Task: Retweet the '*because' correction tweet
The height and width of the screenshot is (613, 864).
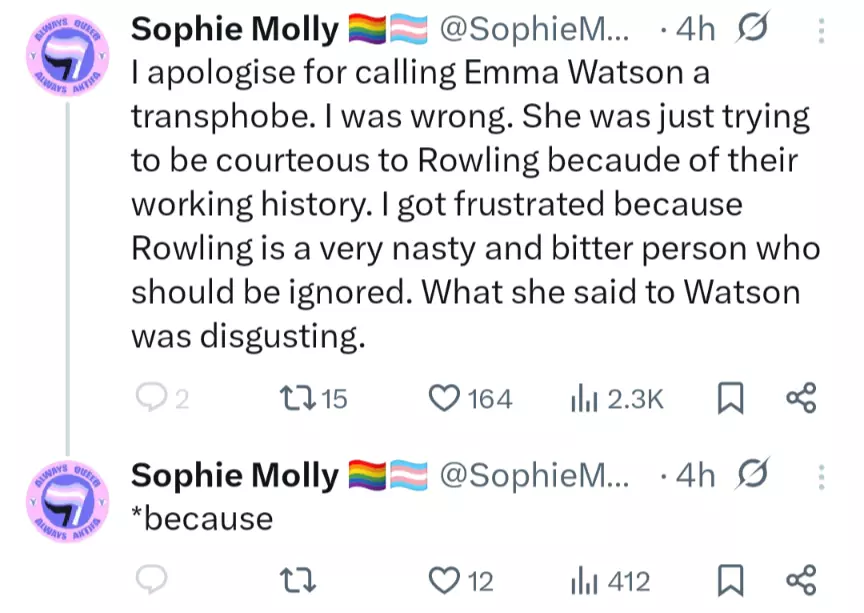Action: (x=298, y=581)
